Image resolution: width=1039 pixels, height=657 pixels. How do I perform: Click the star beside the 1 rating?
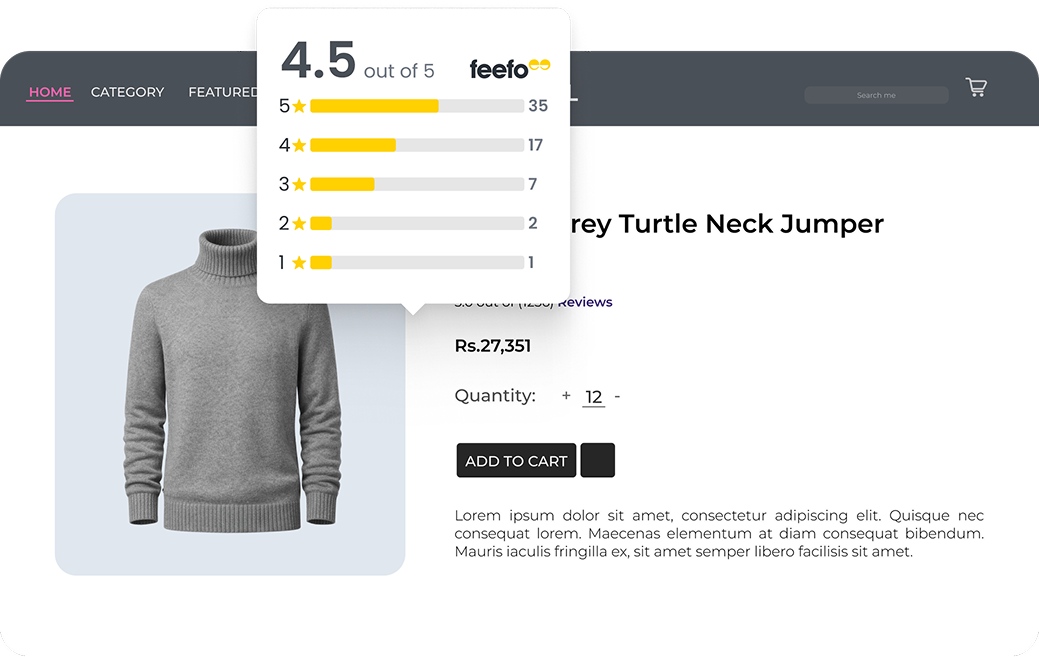coord(299,263)
